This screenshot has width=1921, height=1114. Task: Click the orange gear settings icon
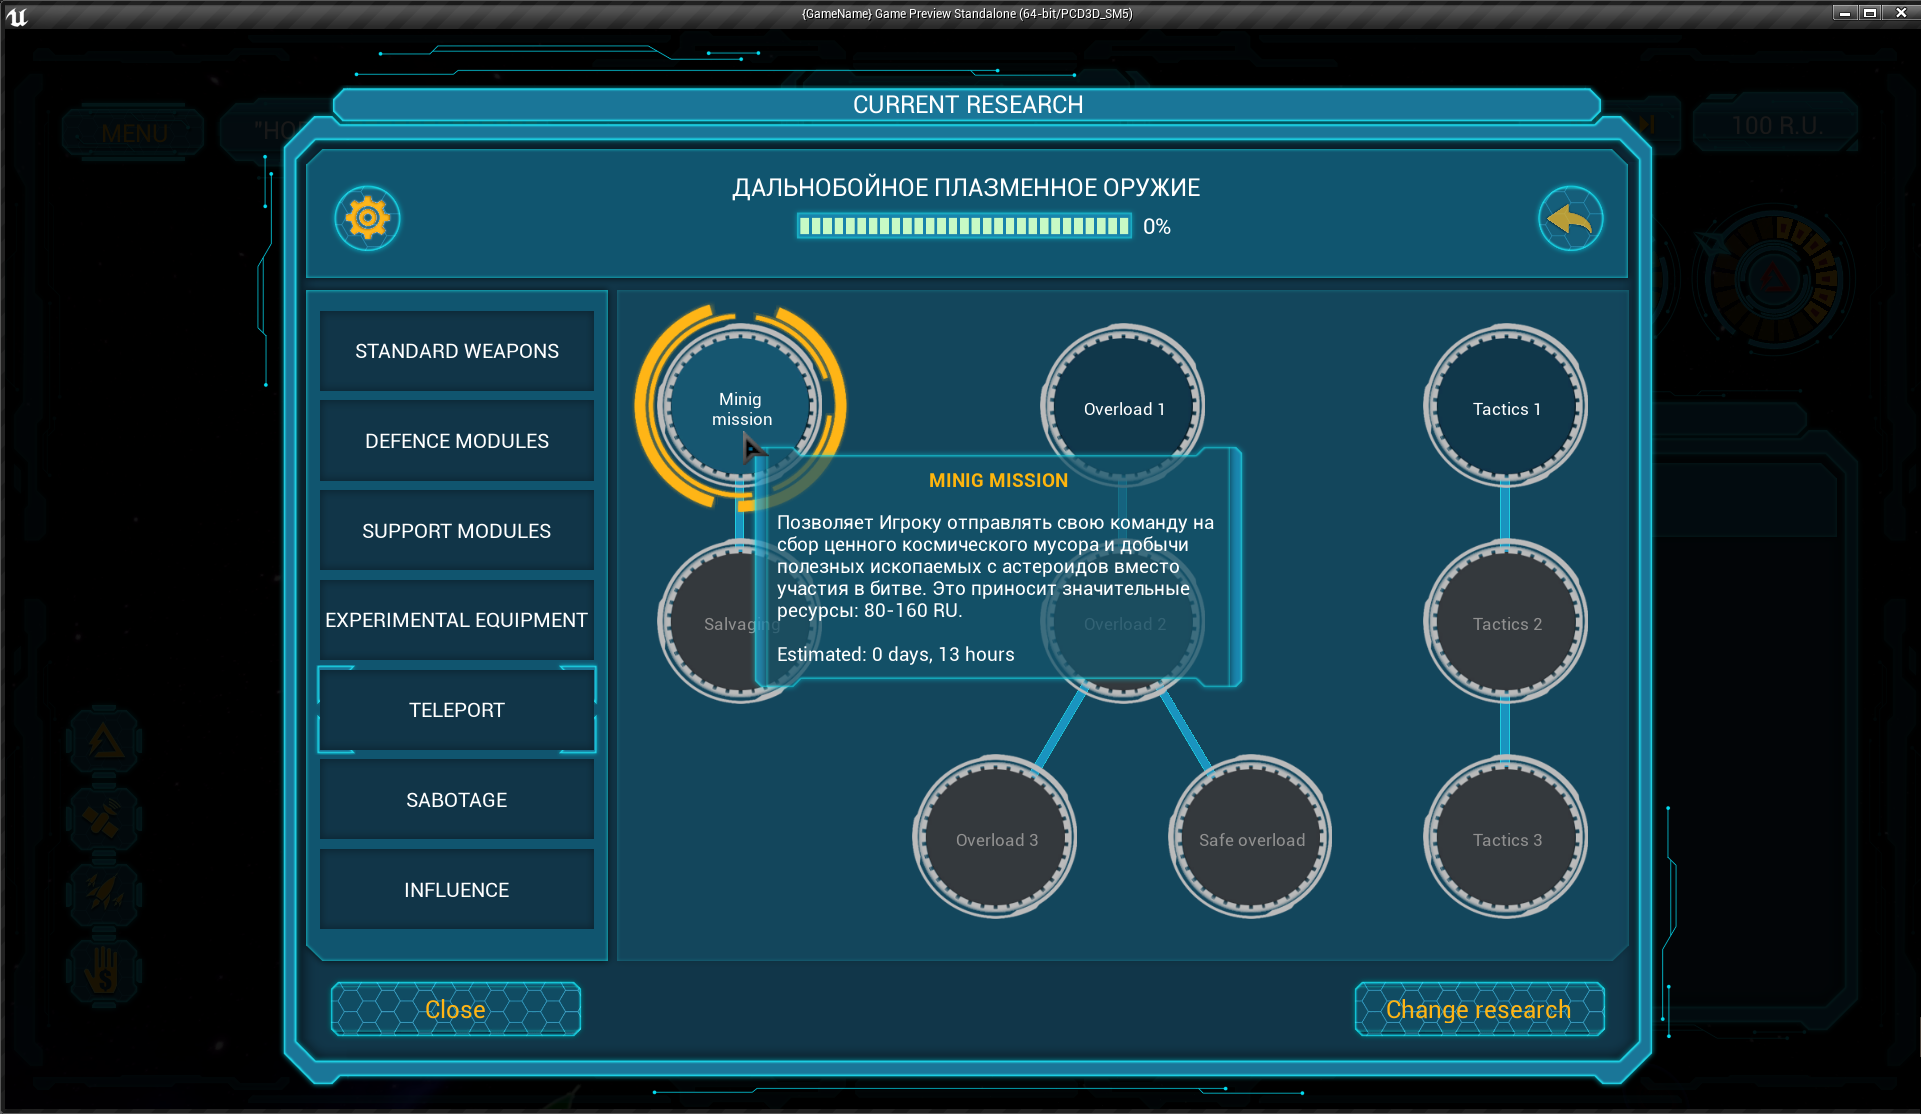[367, 218]
